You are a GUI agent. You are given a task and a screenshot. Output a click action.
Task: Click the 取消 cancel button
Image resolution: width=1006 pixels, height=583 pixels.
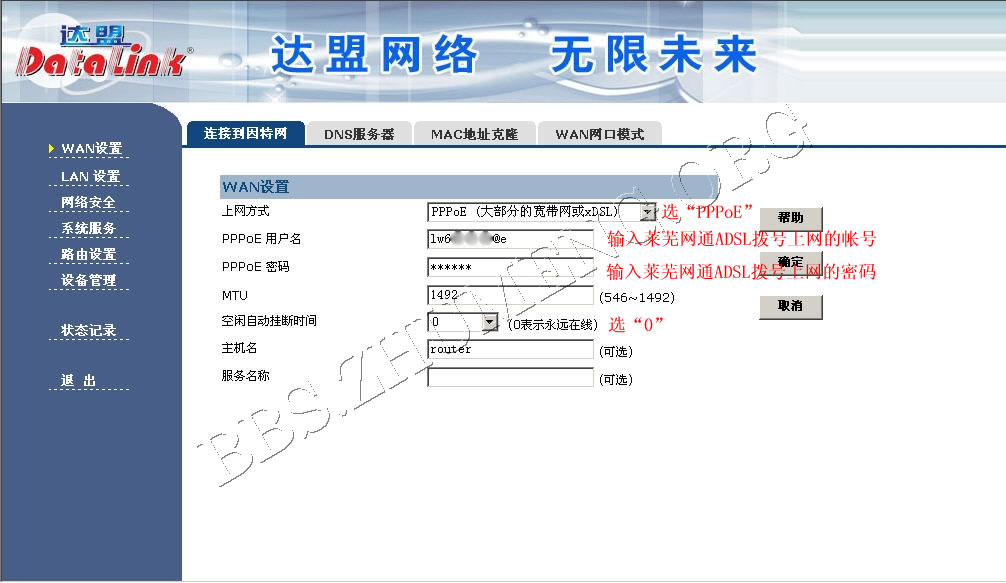pos(790,306)
